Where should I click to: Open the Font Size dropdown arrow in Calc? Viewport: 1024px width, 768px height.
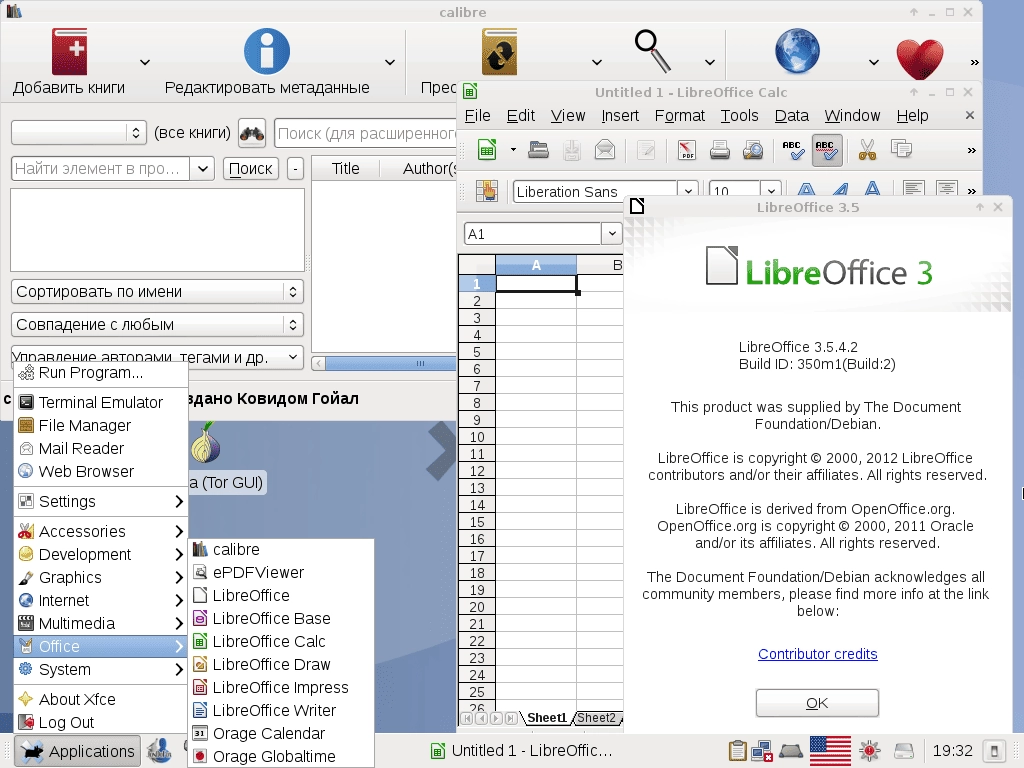click(771, 191)
